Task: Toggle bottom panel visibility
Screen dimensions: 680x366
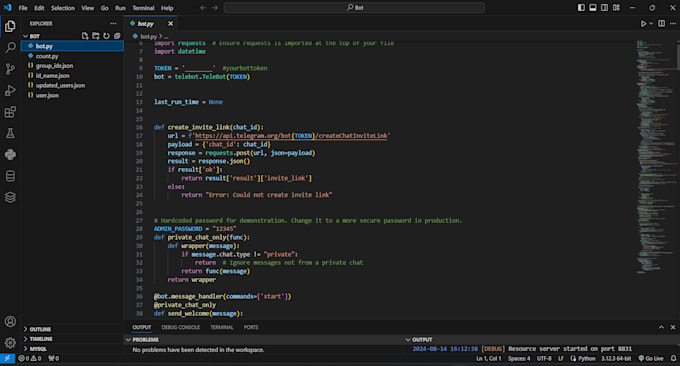Action: [x=593, y=8]
